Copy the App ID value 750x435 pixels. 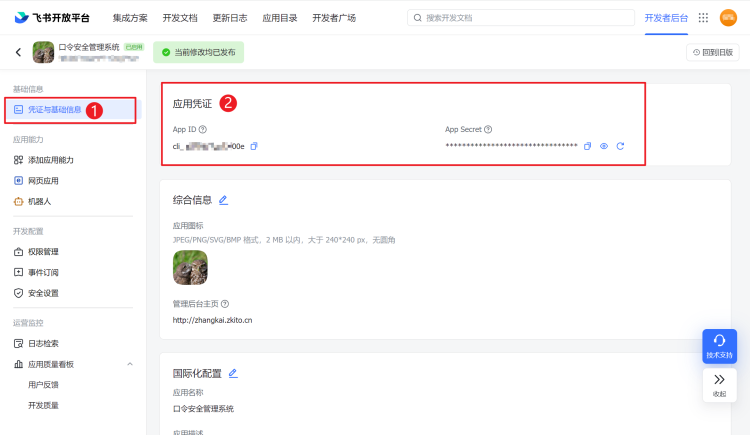click(x=254, y=146)
